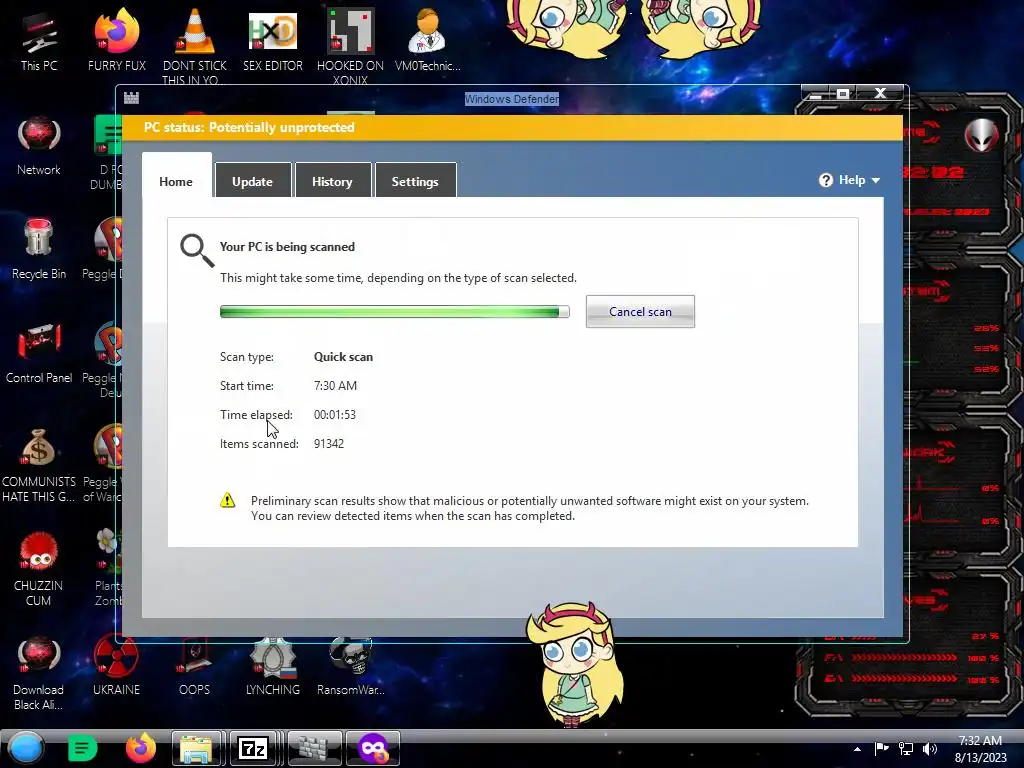Switch to the History tab
This screenshot has height=768, width=1024.
coord(332,180)
